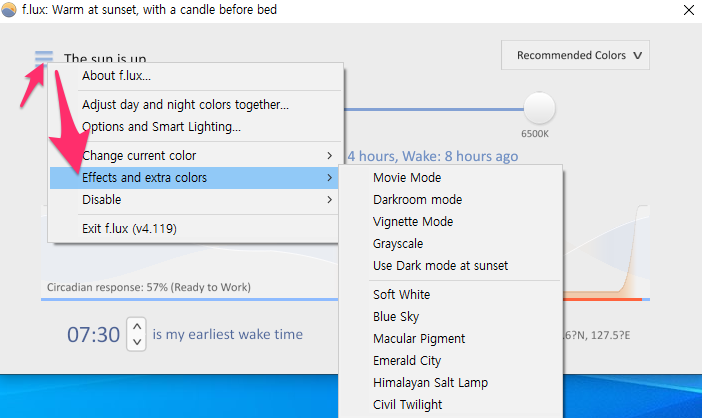Enable Movie Mode
Image resolution: width=702 pixels, height=418 pixels.
pyautogui.click(x=450, y=178)
